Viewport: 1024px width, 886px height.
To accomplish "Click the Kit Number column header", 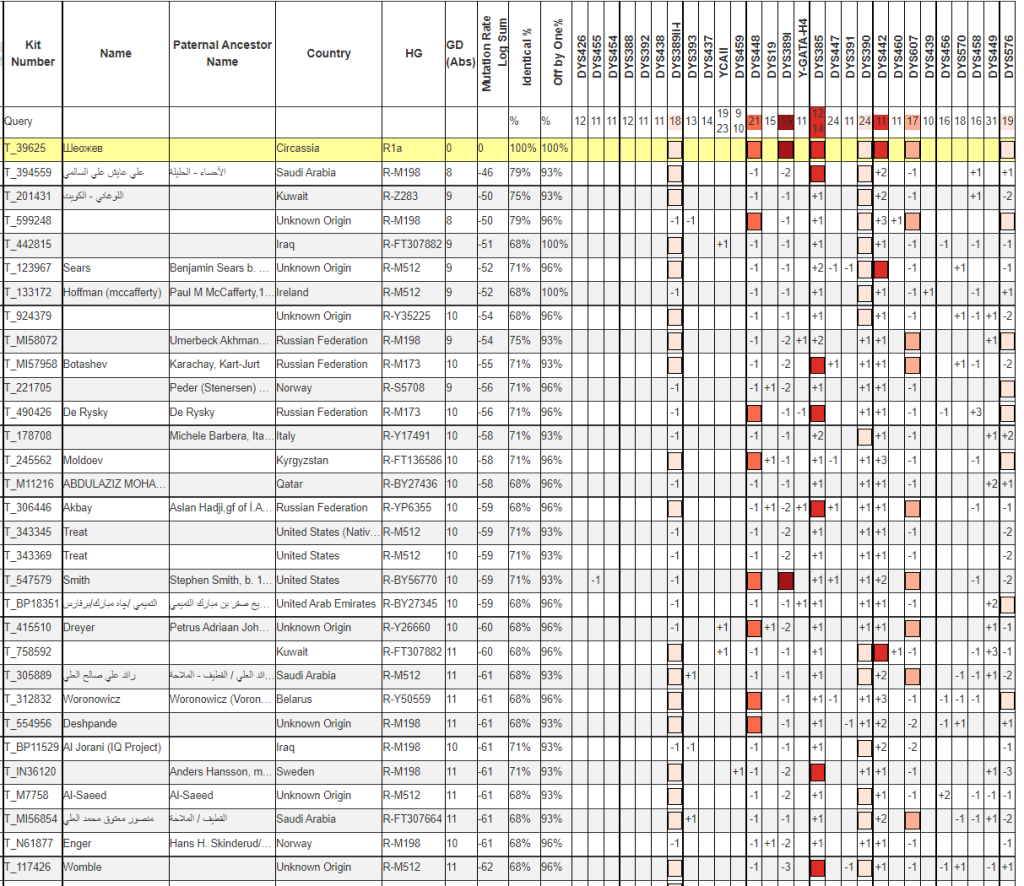I will click(32, 54).
